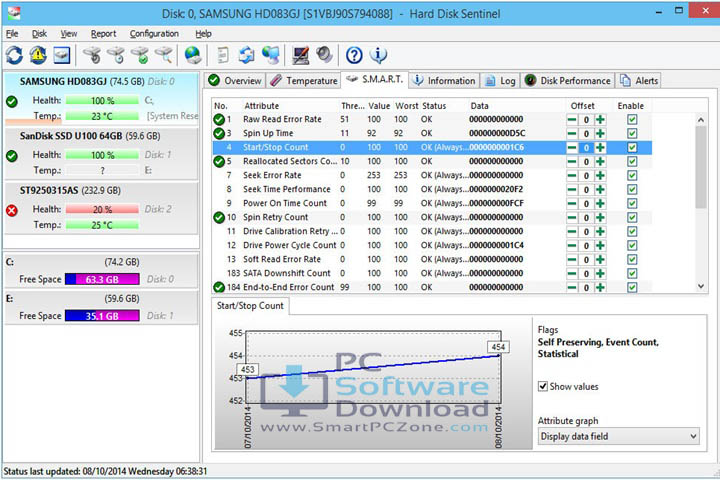Uncheck the Show values checkbox
Screen dimensions: 720x480
click(x=543, y=386)
